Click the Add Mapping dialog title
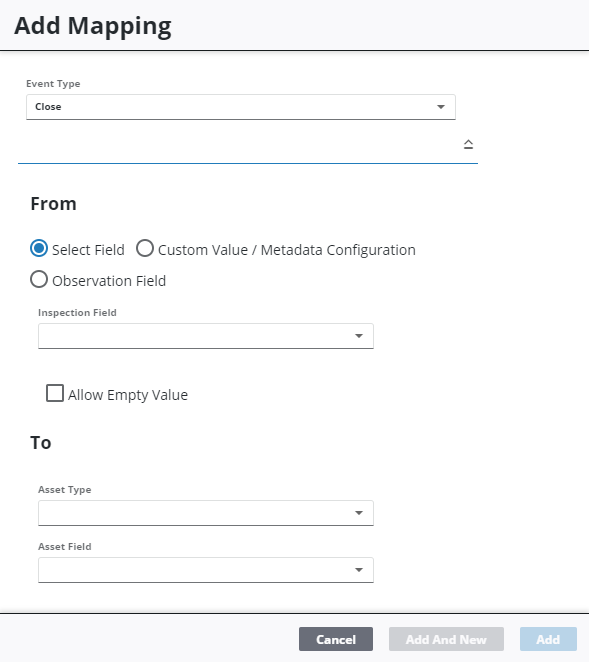The height and width of the screenshot is (662, 589). 93,26
